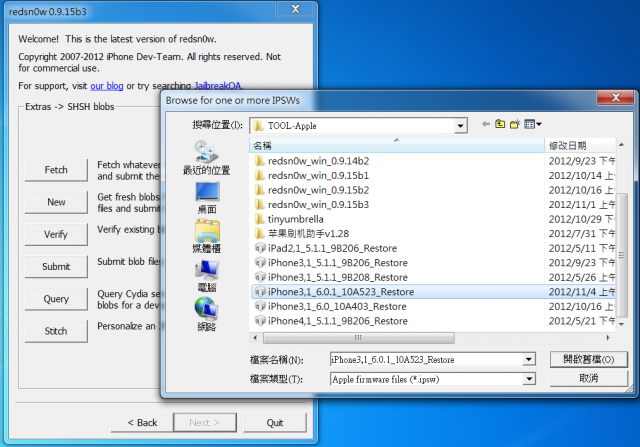Select file name iPhone4,1_5.1.1_9B206_Restore

[x=338, y=321]
